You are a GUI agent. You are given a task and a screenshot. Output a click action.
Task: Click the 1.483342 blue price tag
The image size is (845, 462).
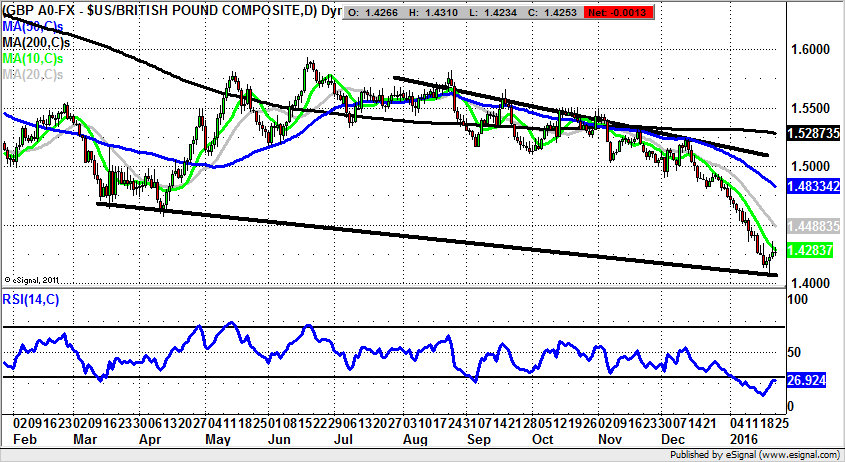[812, 186]
